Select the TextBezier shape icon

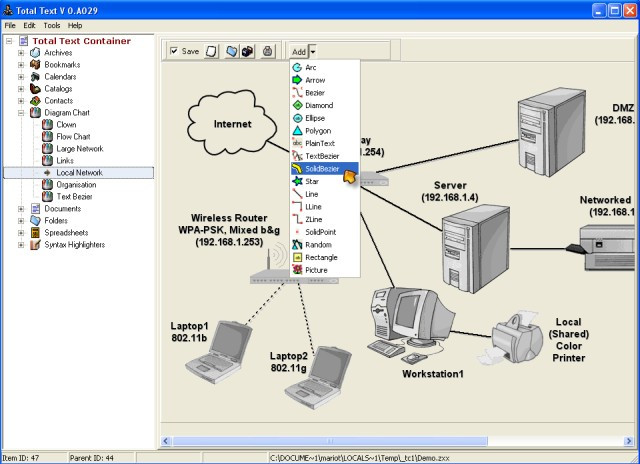(x=298, y=156)
